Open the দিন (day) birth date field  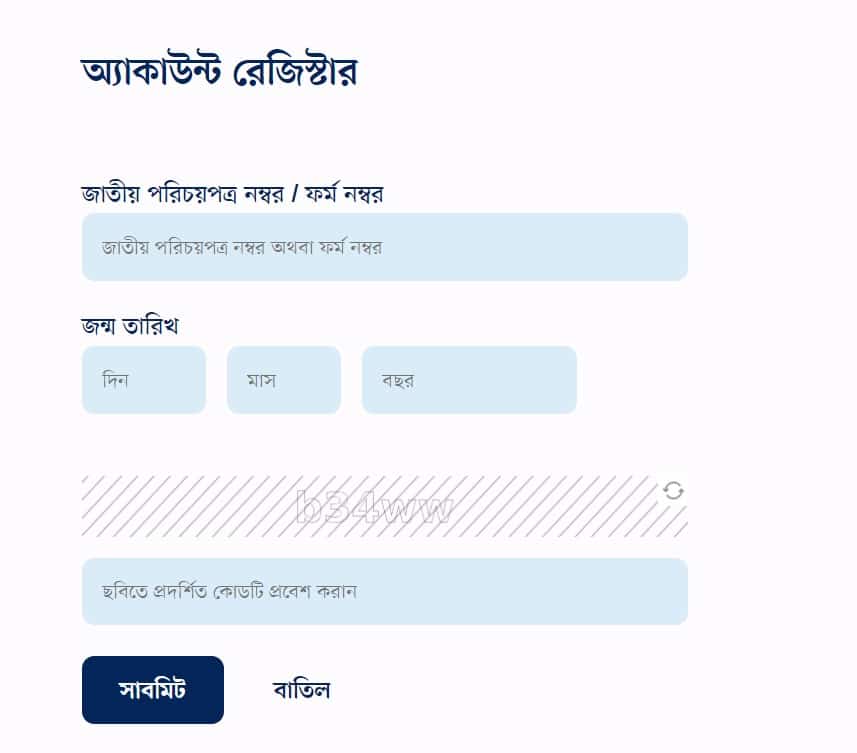point(144,380)
